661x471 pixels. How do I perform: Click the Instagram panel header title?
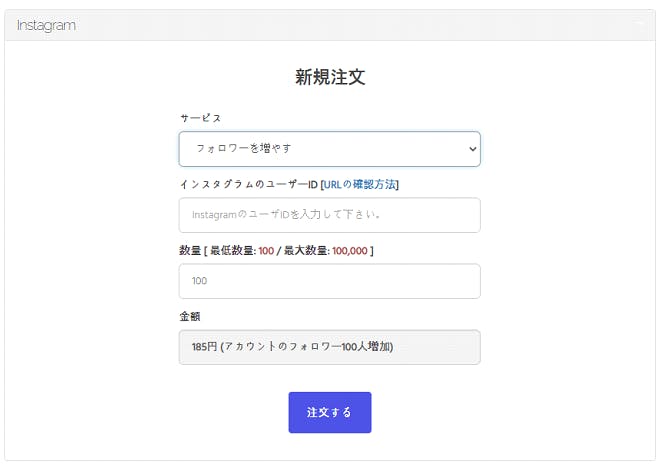coord(46,25)
